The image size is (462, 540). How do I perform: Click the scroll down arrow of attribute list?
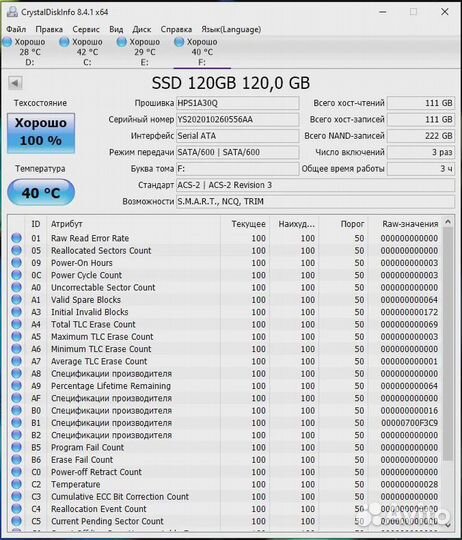[448, 525]
